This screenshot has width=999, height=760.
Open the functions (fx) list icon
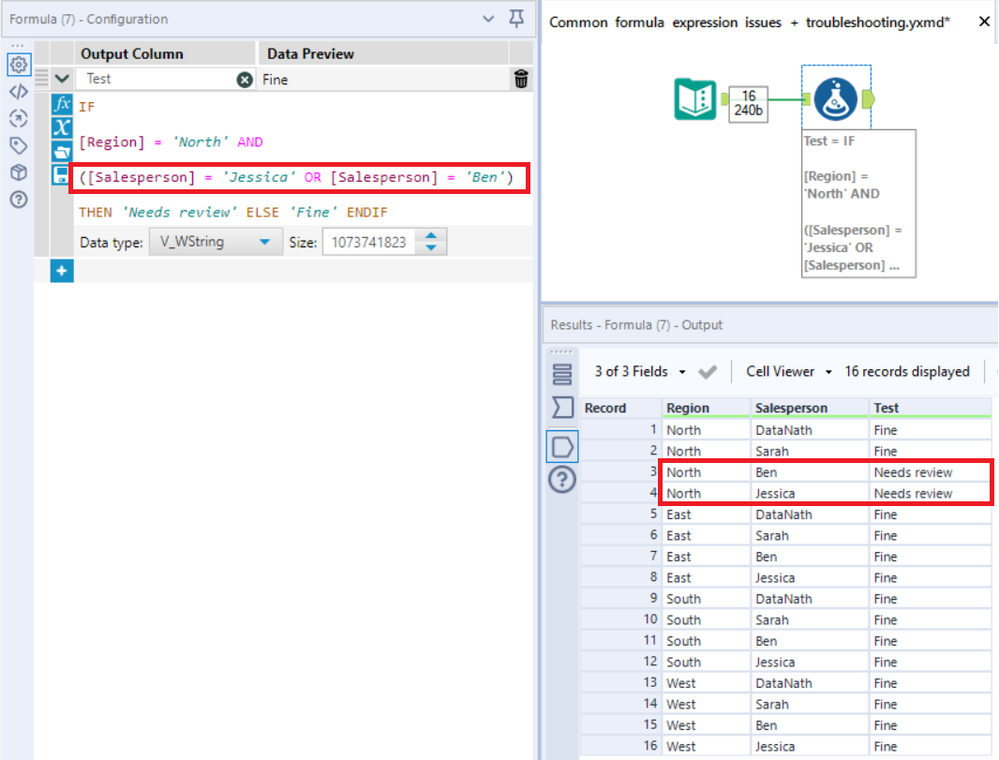tap(62, 104)
